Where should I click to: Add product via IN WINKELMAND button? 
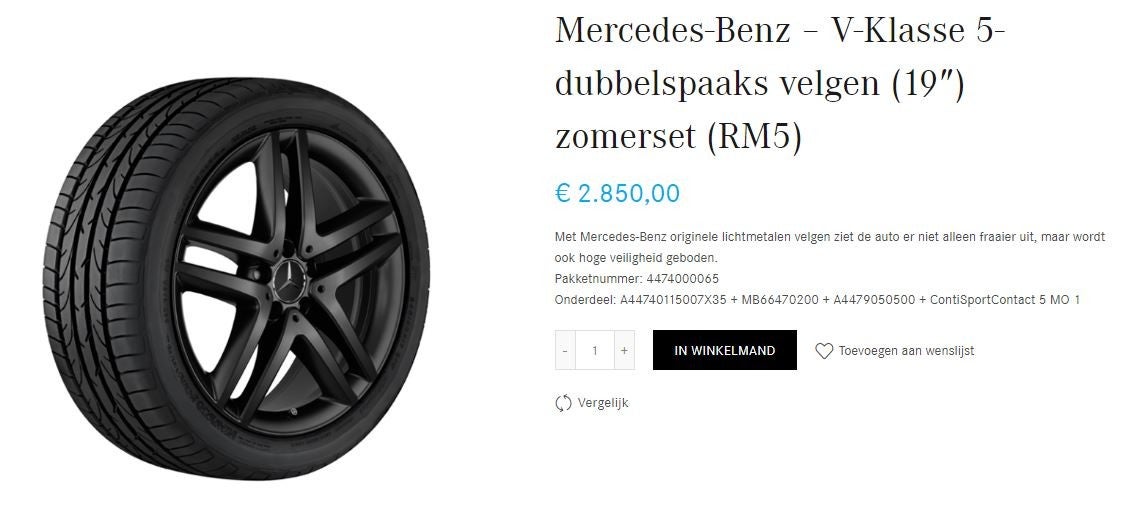tap(725, 350)
